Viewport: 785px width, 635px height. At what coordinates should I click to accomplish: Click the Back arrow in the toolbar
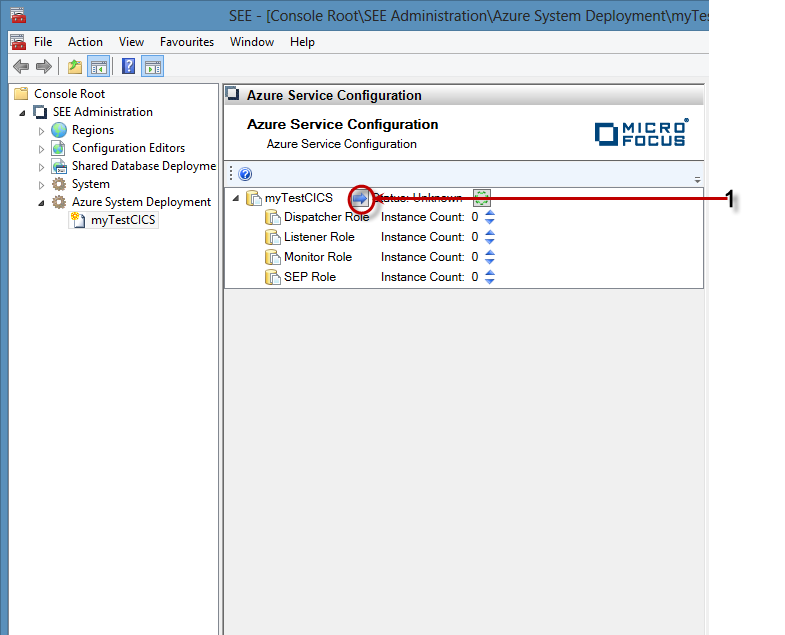tap(20, 67)
